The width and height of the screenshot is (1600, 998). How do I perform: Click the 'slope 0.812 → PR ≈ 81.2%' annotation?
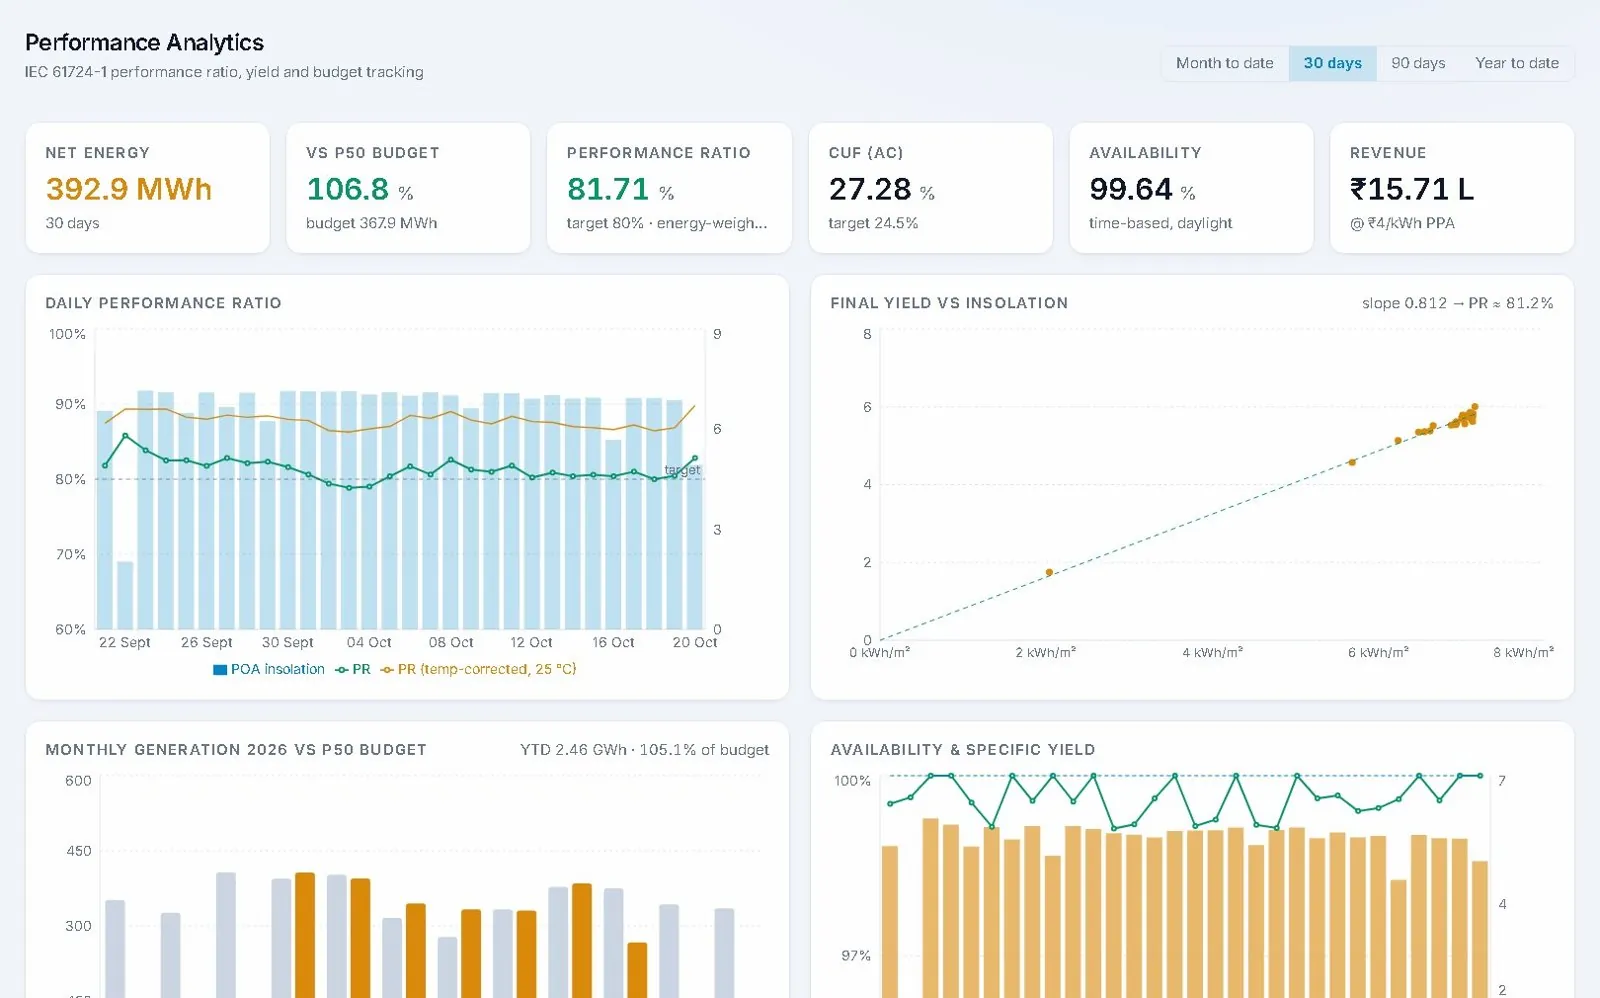[1457, 303]
